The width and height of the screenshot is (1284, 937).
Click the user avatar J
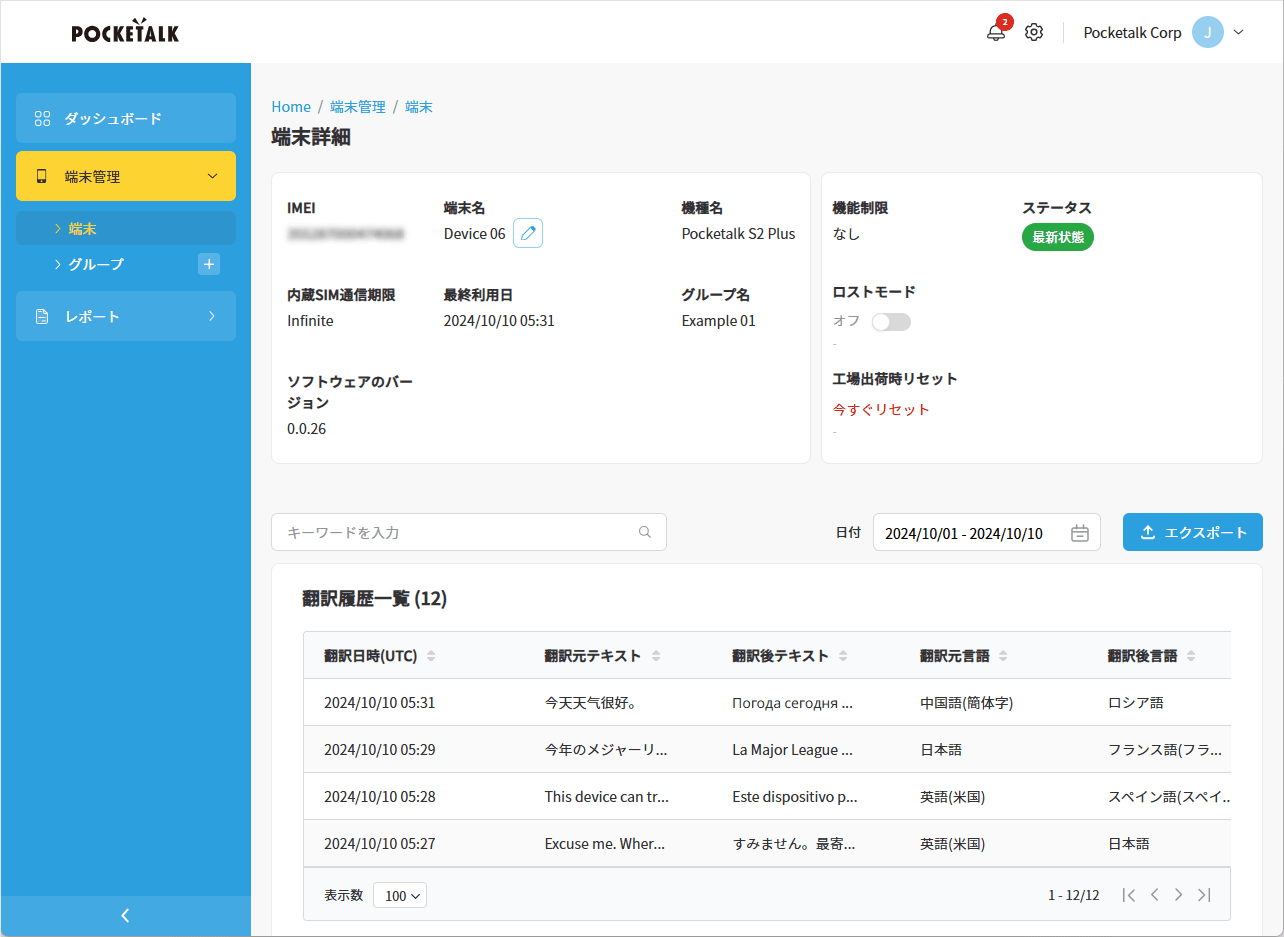[1208, 32]
